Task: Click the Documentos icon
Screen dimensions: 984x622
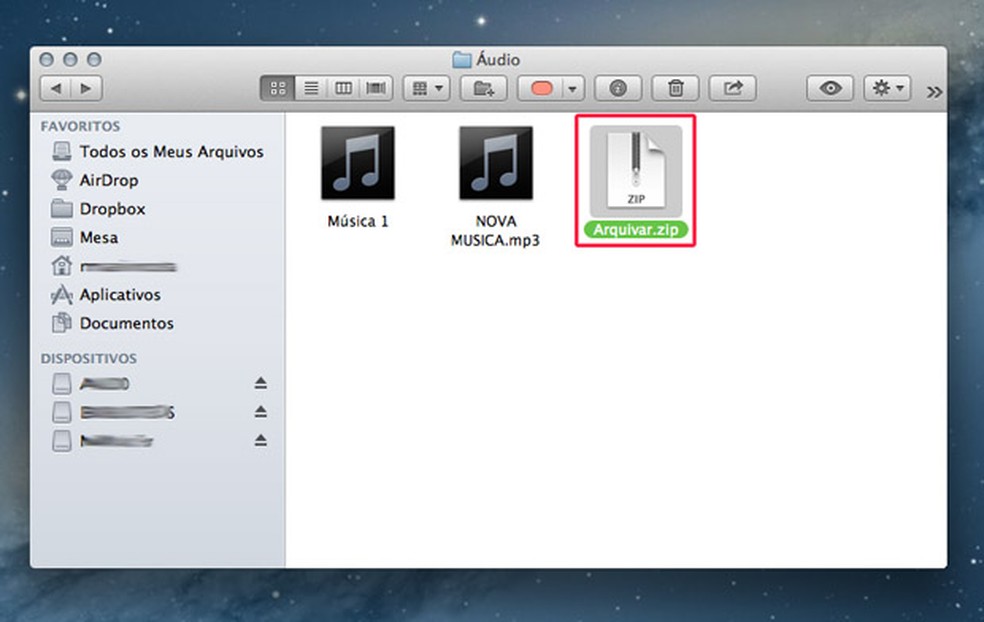Action: click(x=62, y=323)
